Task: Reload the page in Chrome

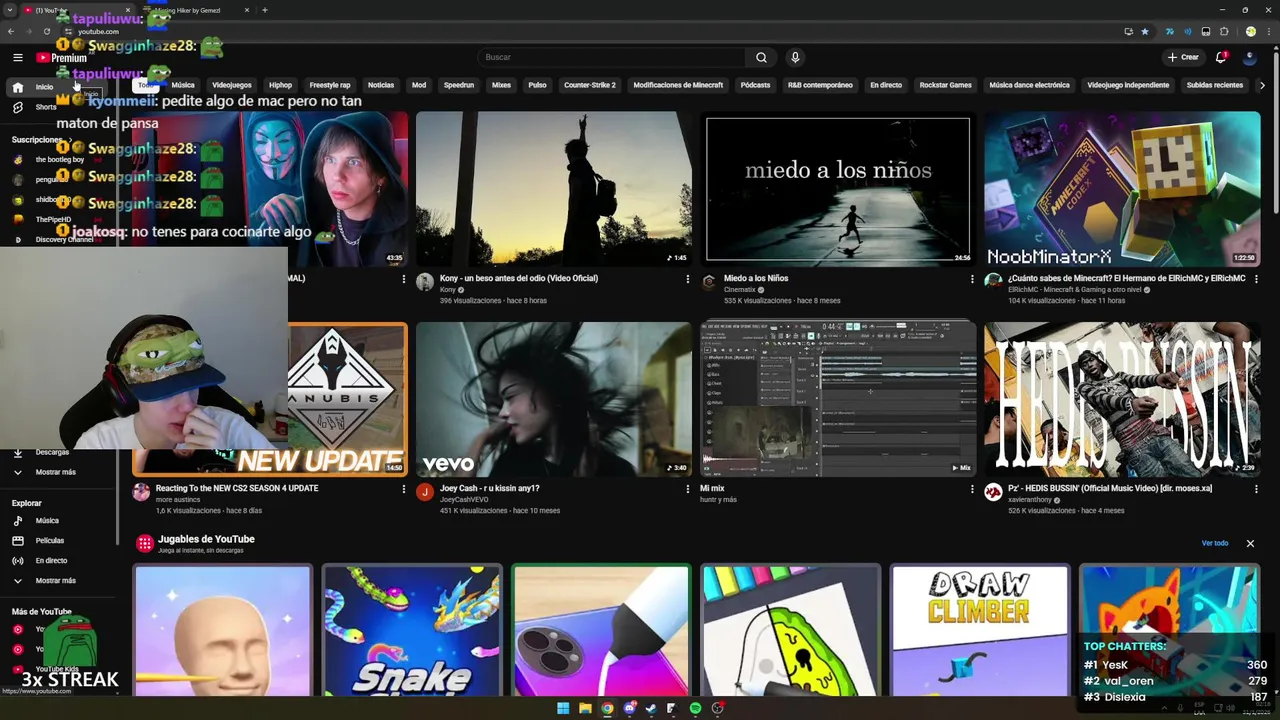Action: (45, 31)
